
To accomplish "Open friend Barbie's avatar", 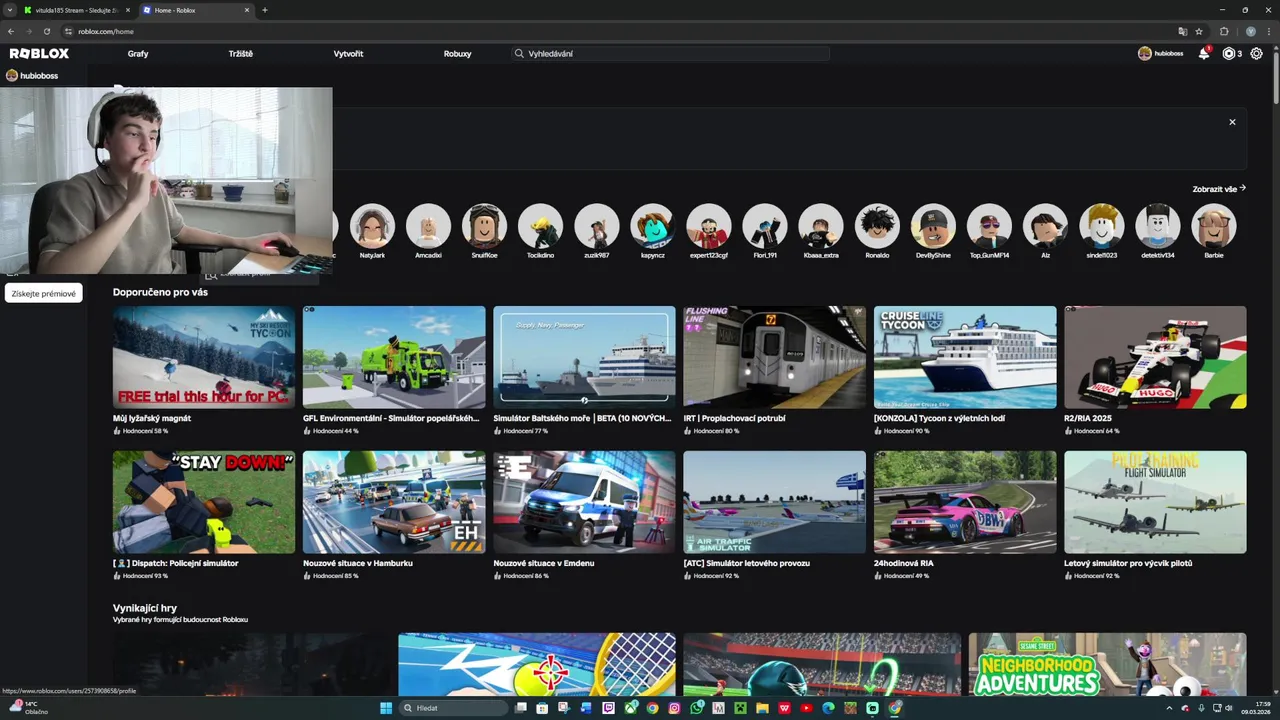I will [x=1214, y=226].
